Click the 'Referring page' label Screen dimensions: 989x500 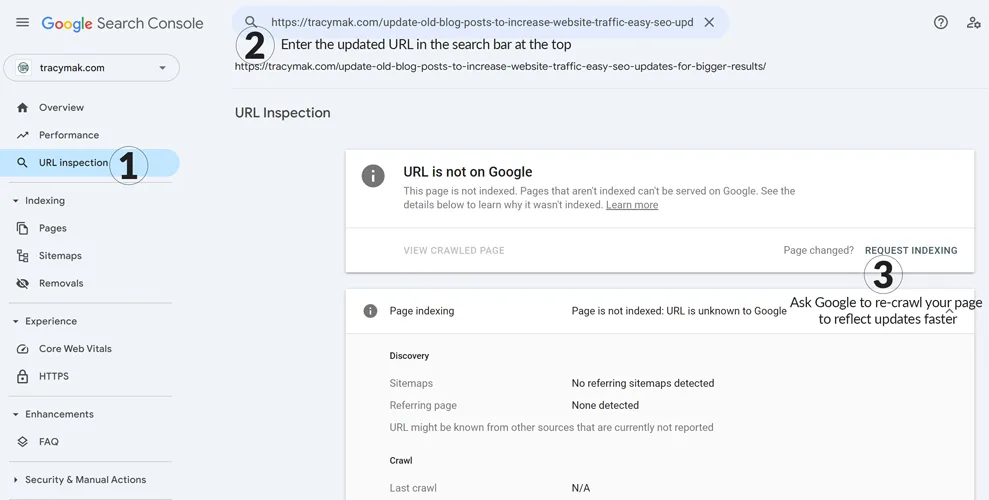(x=423, y=405)
